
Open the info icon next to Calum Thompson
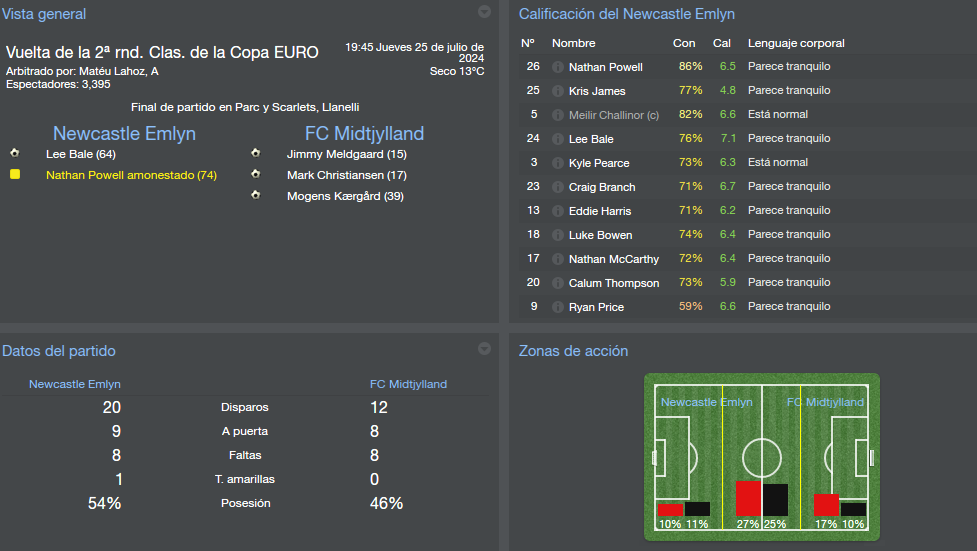click(558, 283)
